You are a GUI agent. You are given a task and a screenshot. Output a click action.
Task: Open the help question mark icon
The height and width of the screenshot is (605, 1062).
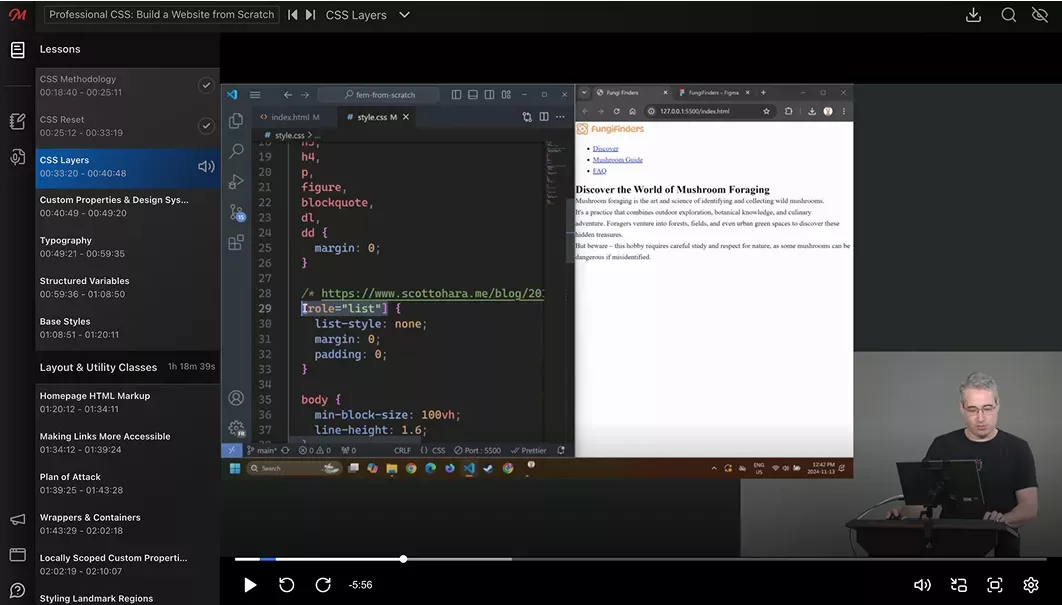coord(17,590)
